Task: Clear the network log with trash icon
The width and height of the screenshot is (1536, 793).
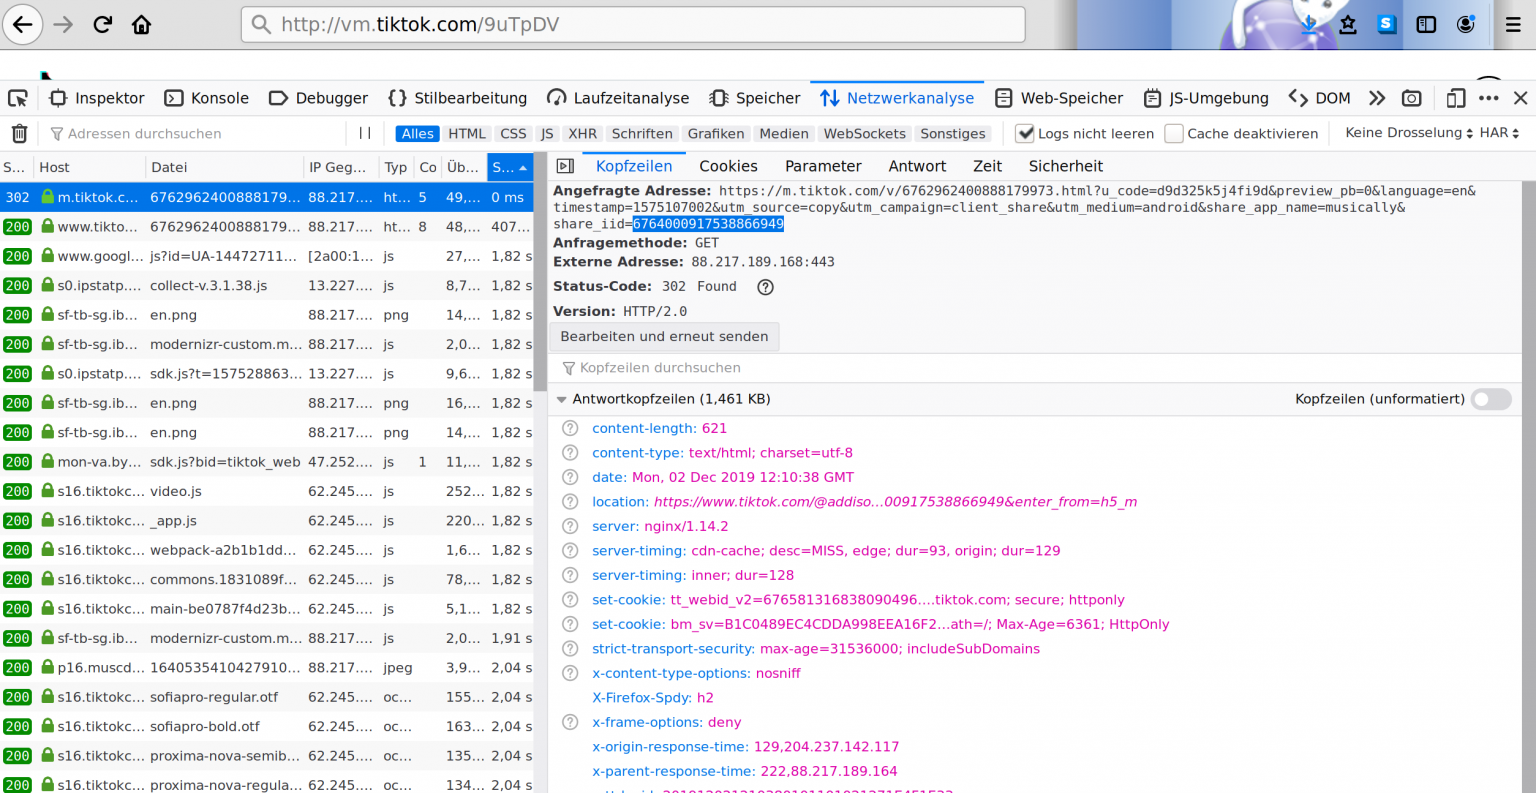Action: [19, 133]
